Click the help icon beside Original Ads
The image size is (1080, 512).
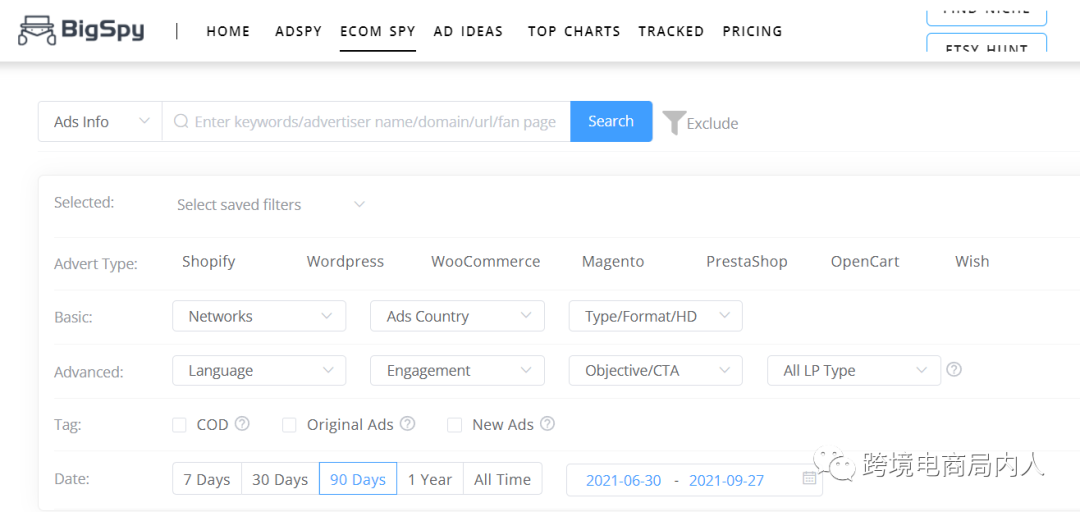(407, 423)
